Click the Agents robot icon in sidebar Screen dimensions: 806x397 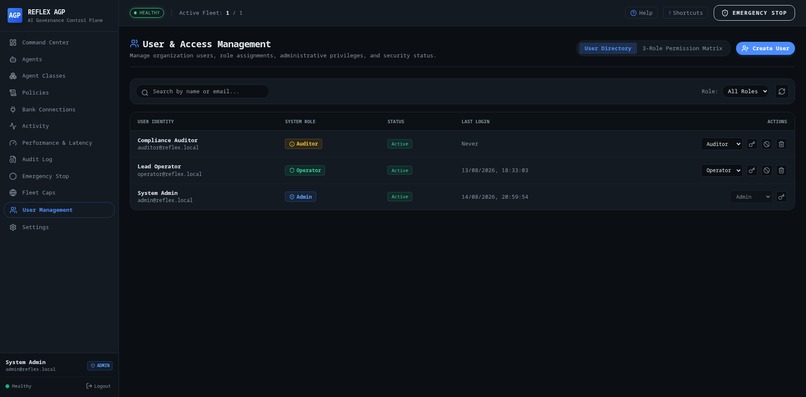[x=13, y=60]
